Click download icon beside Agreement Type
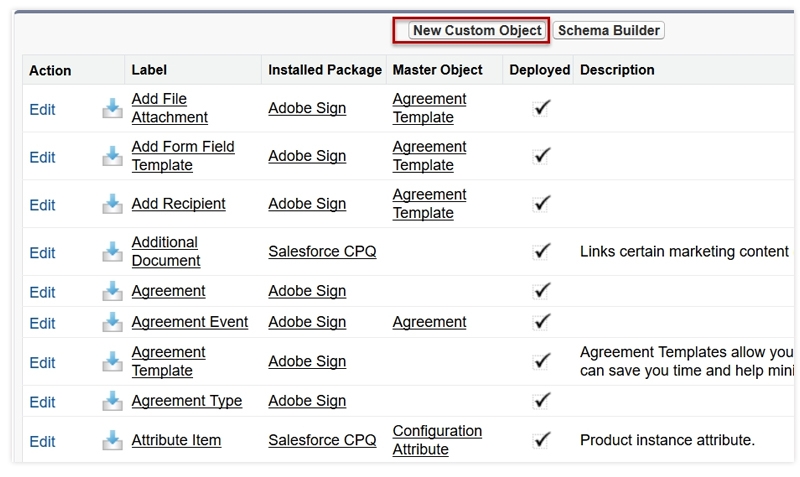The image size is (800, 477). [x=112, y=401]
